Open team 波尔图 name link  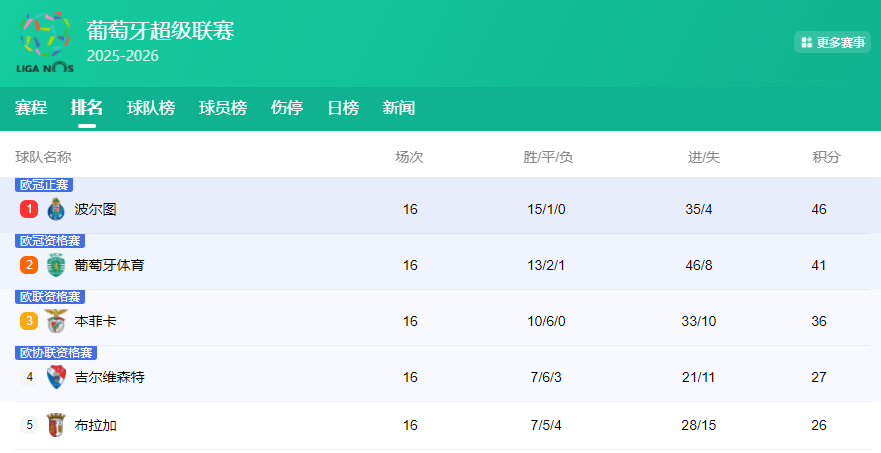pyautogui.click(x=96, y=209)
